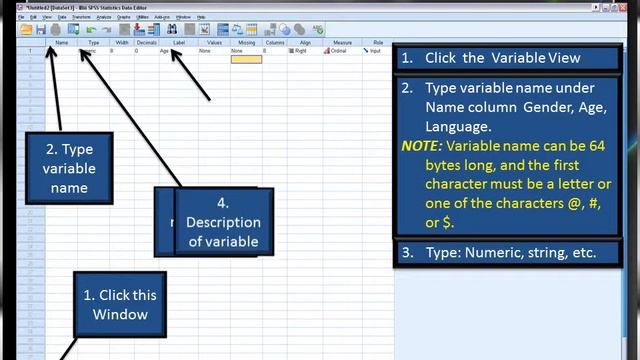Image resolution: width=640 pixels, height=360 pixels.
Task: Click the Decimals cell showing 0
Action: point(147,51)
